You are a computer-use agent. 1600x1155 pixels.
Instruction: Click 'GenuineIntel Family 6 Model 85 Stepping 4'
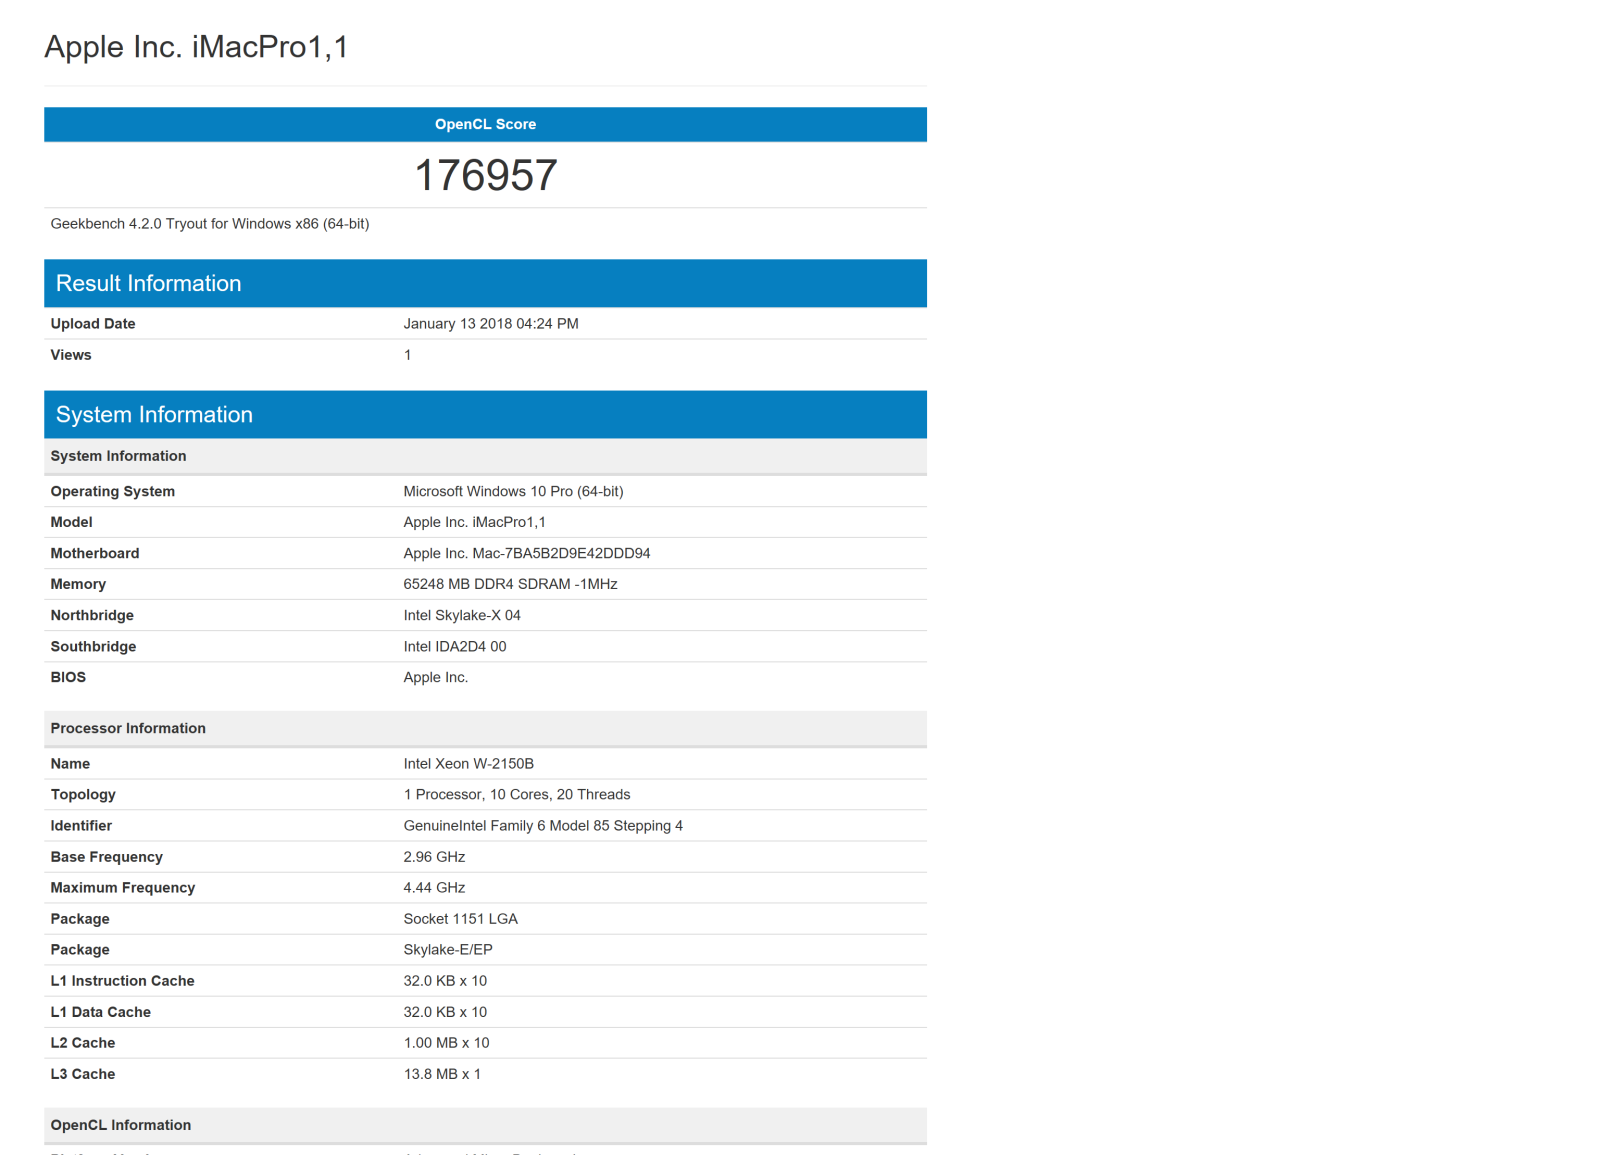(543, 826)
